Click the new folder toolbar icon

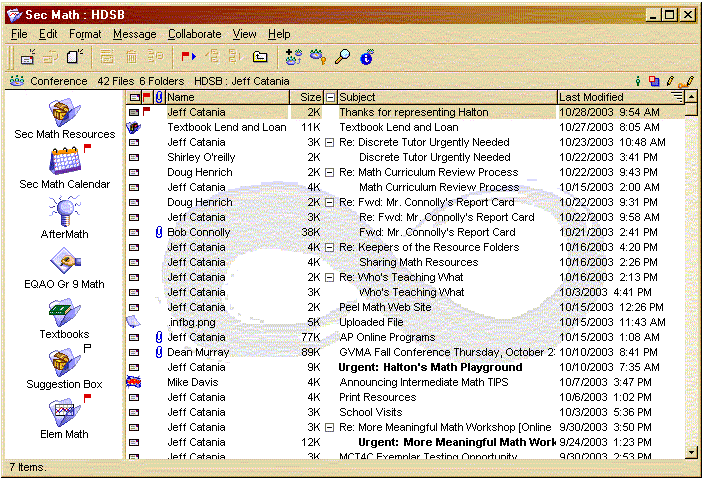(x=260, y=57)
